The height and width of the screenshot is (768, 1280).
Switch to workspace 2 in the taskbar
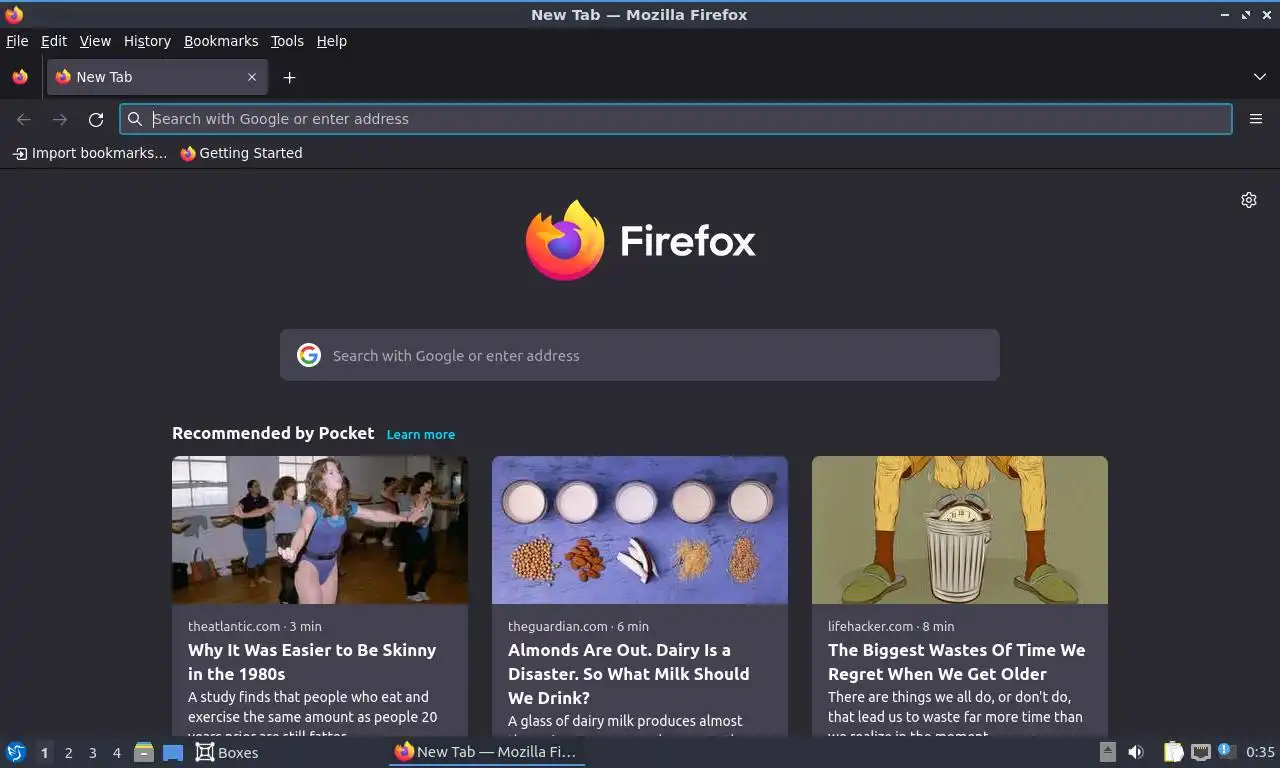tap(68, 753)
